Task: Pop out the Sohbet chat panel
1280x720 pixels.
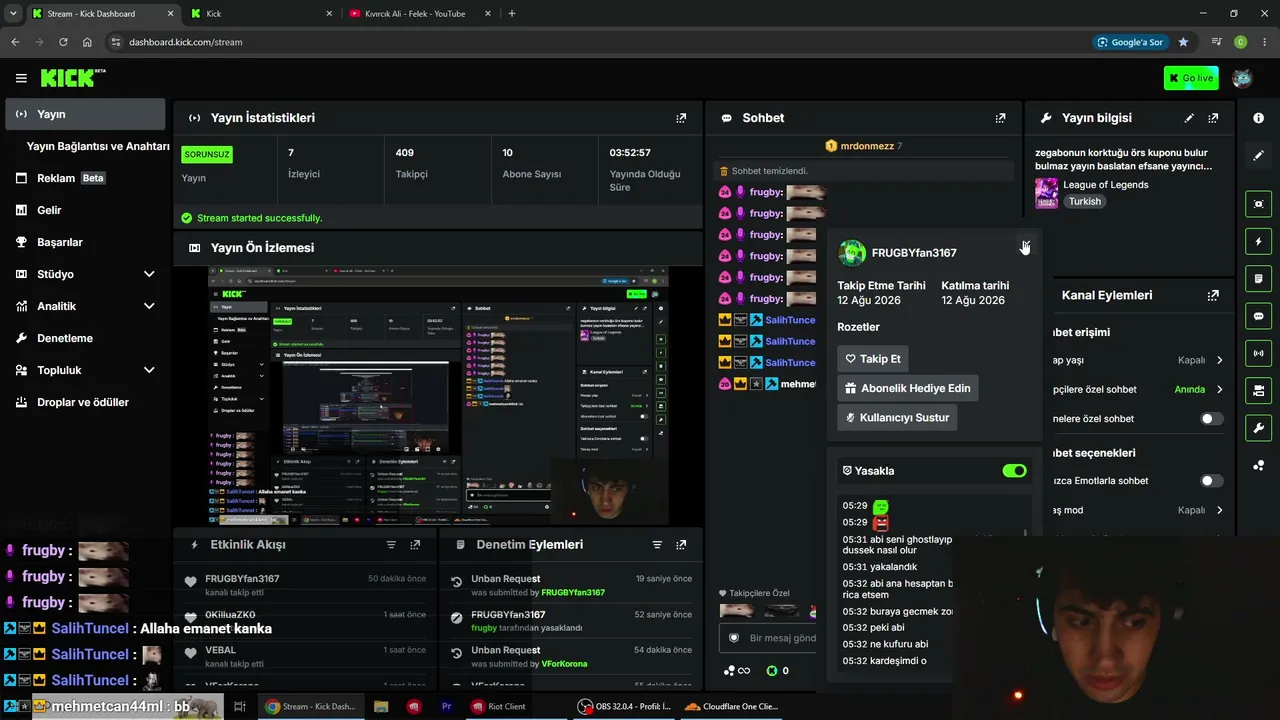Action: [1000, 118]
